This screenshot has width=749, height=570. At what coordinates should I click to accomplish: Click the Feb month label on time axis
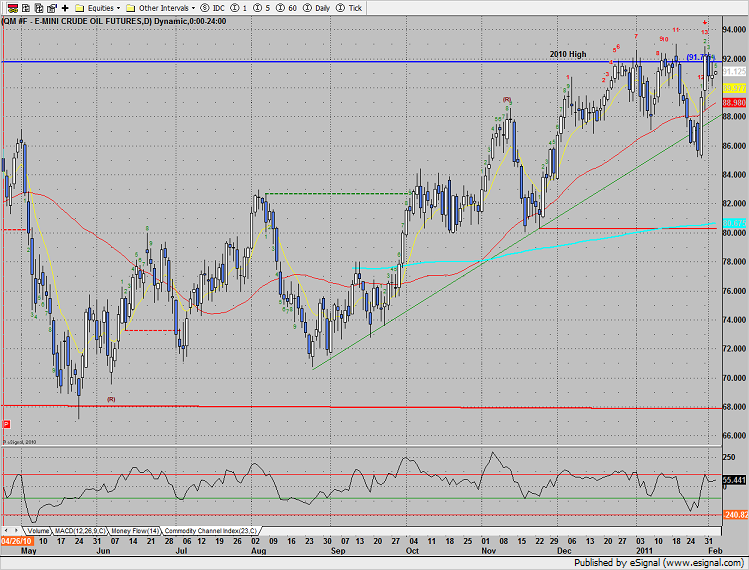pos(715,550)
